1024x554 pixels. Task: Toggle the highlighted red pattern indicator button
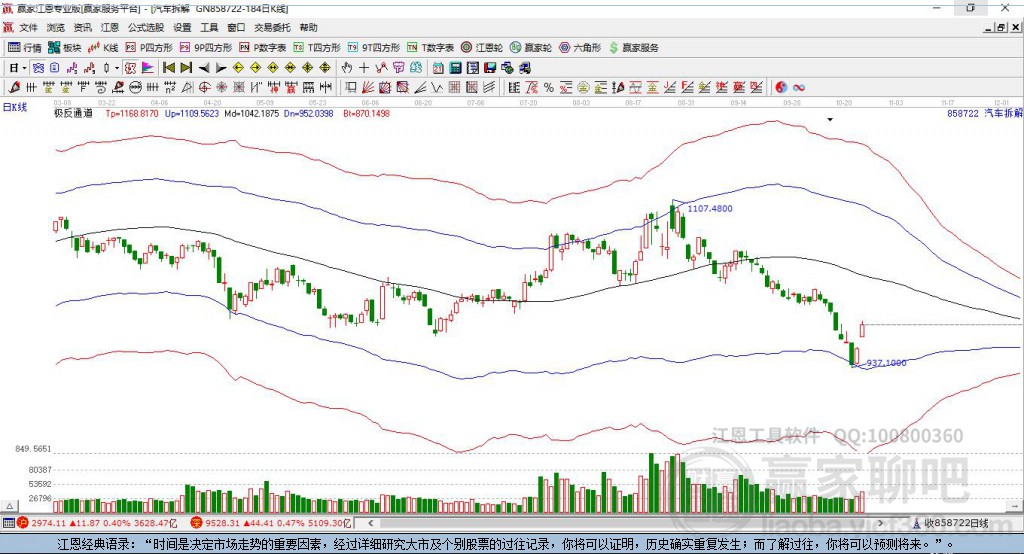click(x=130, y=67)
